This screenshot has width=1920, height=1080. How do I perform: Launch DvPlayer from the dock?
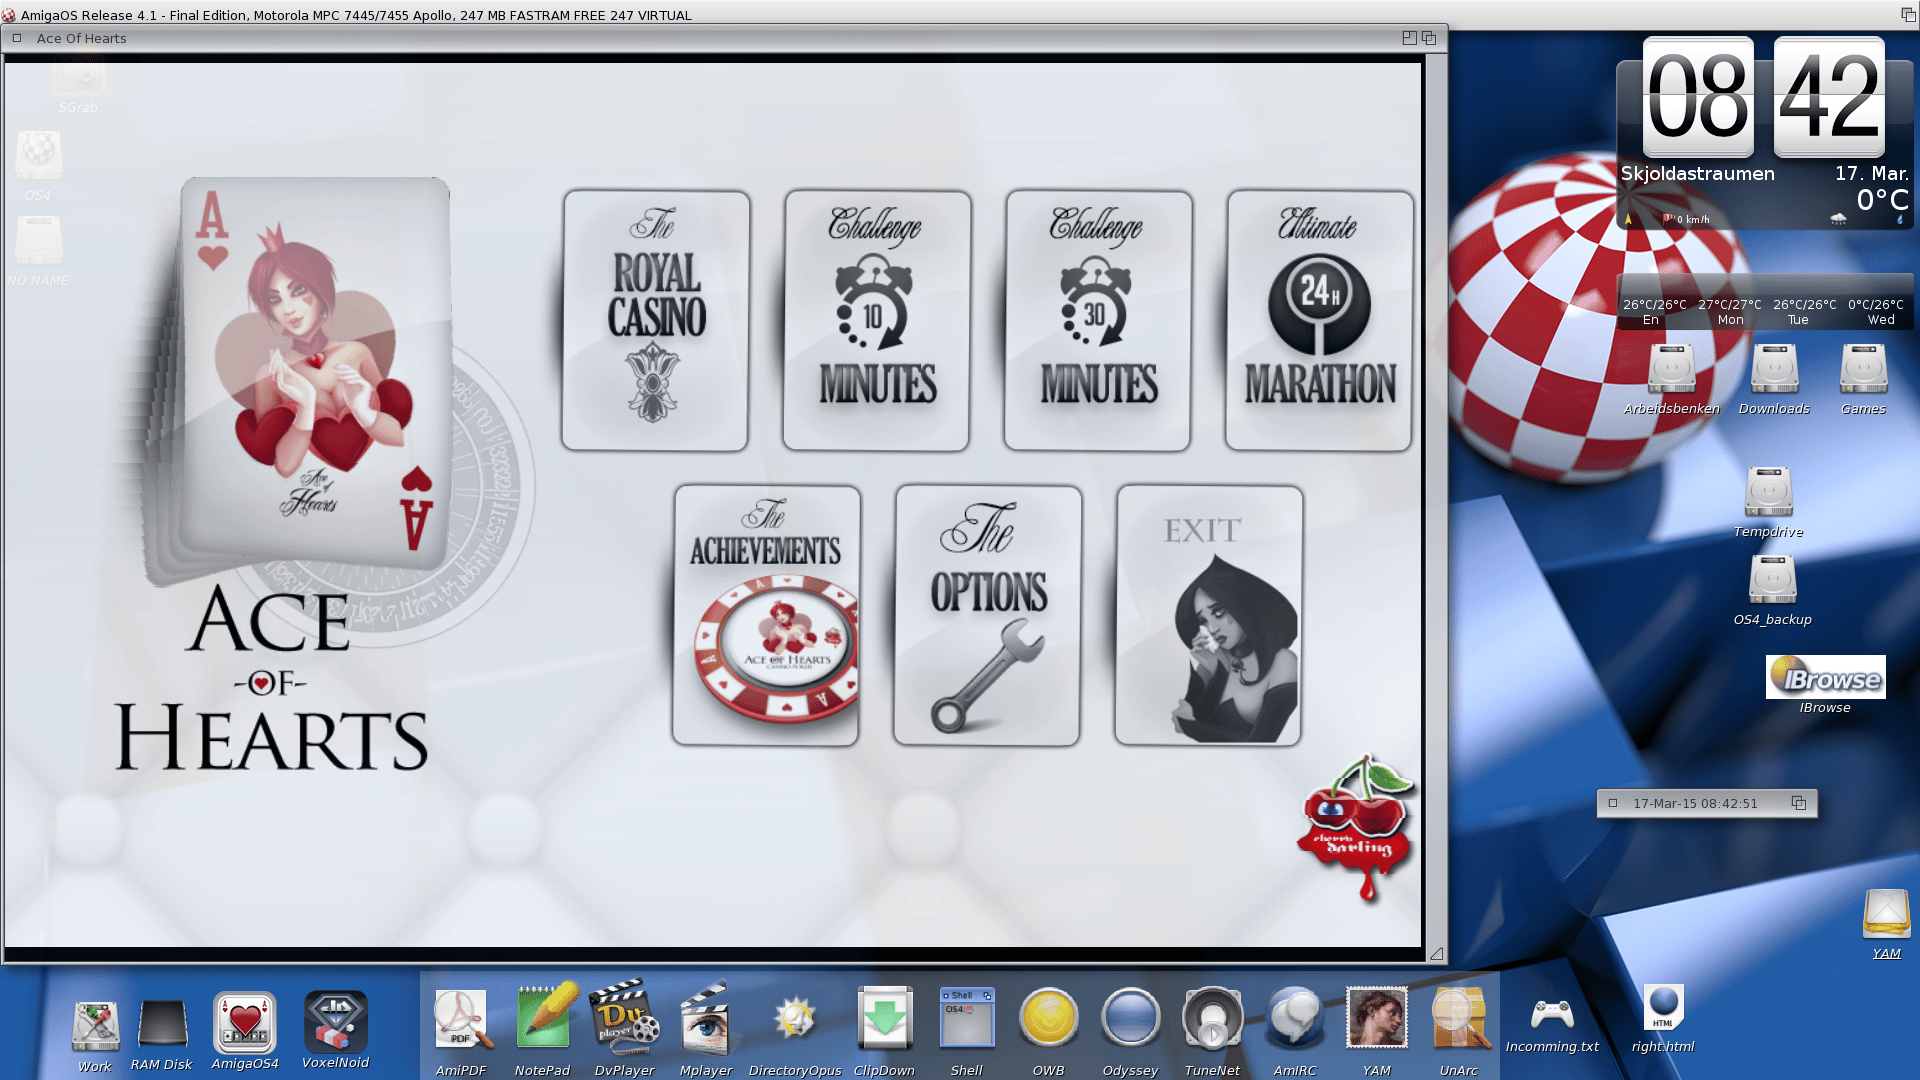point(624,1018)
